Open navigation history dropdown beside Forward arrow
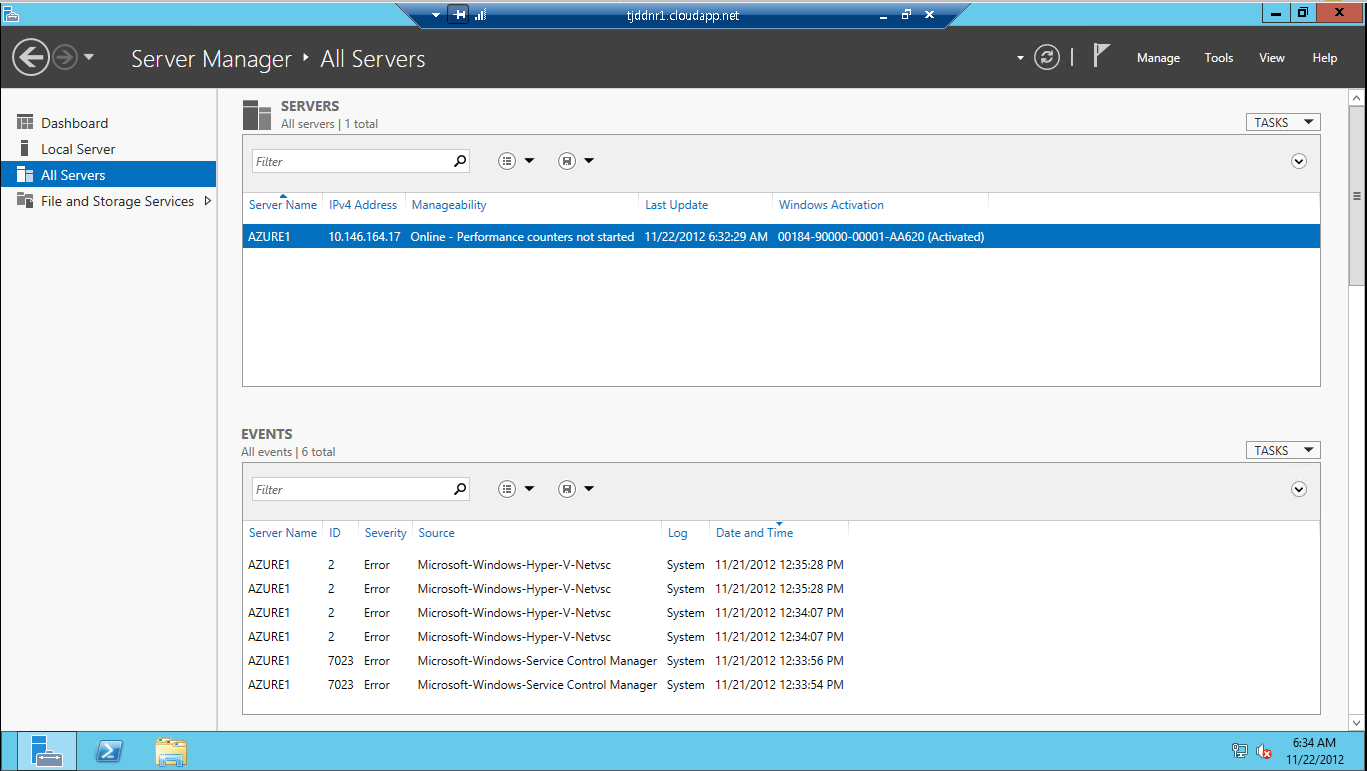The width and height of the screenshot is (1367, 771). click(x=89, y=57)
